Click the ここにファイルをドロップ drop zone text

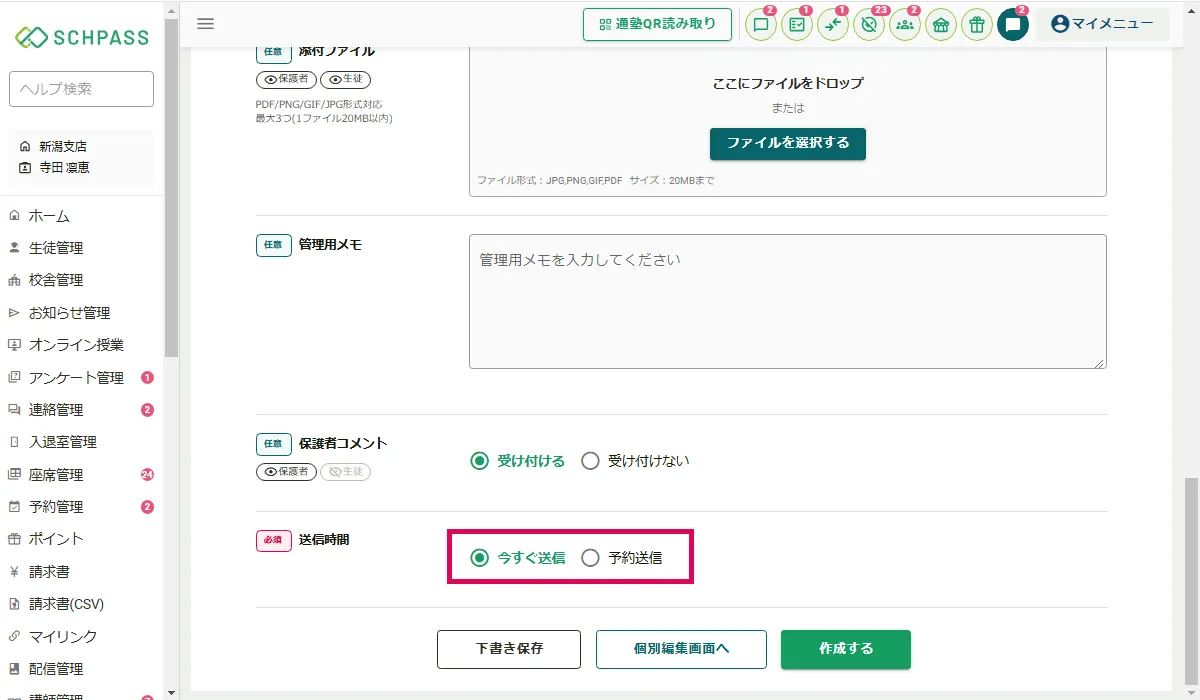(x=788, y=83)
